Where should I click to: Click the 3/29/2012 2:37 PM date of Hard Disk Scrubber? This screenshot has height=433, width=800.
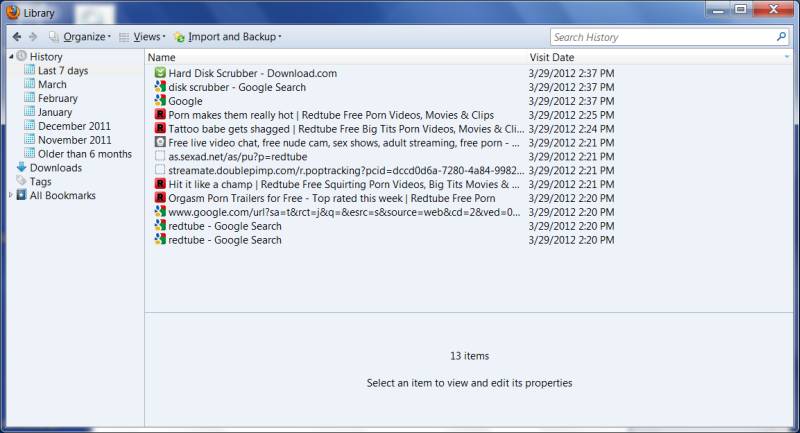pyautogui.click(x=571, y=73)
